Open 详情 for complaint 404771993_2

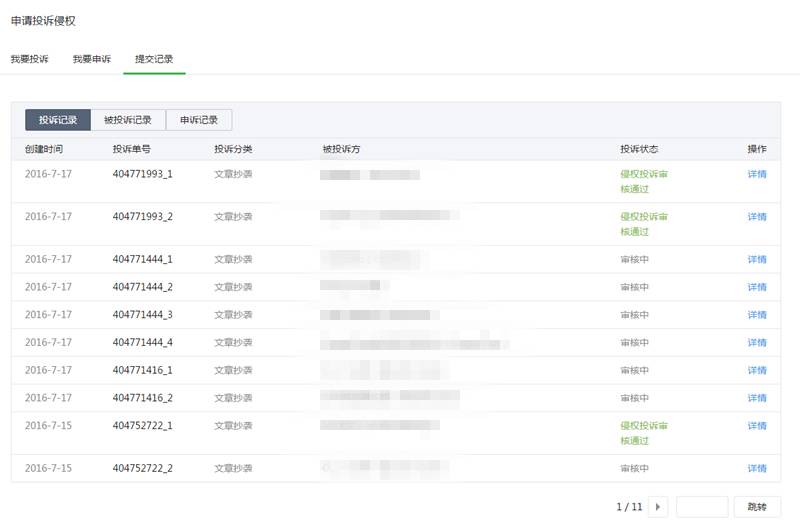[x=757, y=217]
